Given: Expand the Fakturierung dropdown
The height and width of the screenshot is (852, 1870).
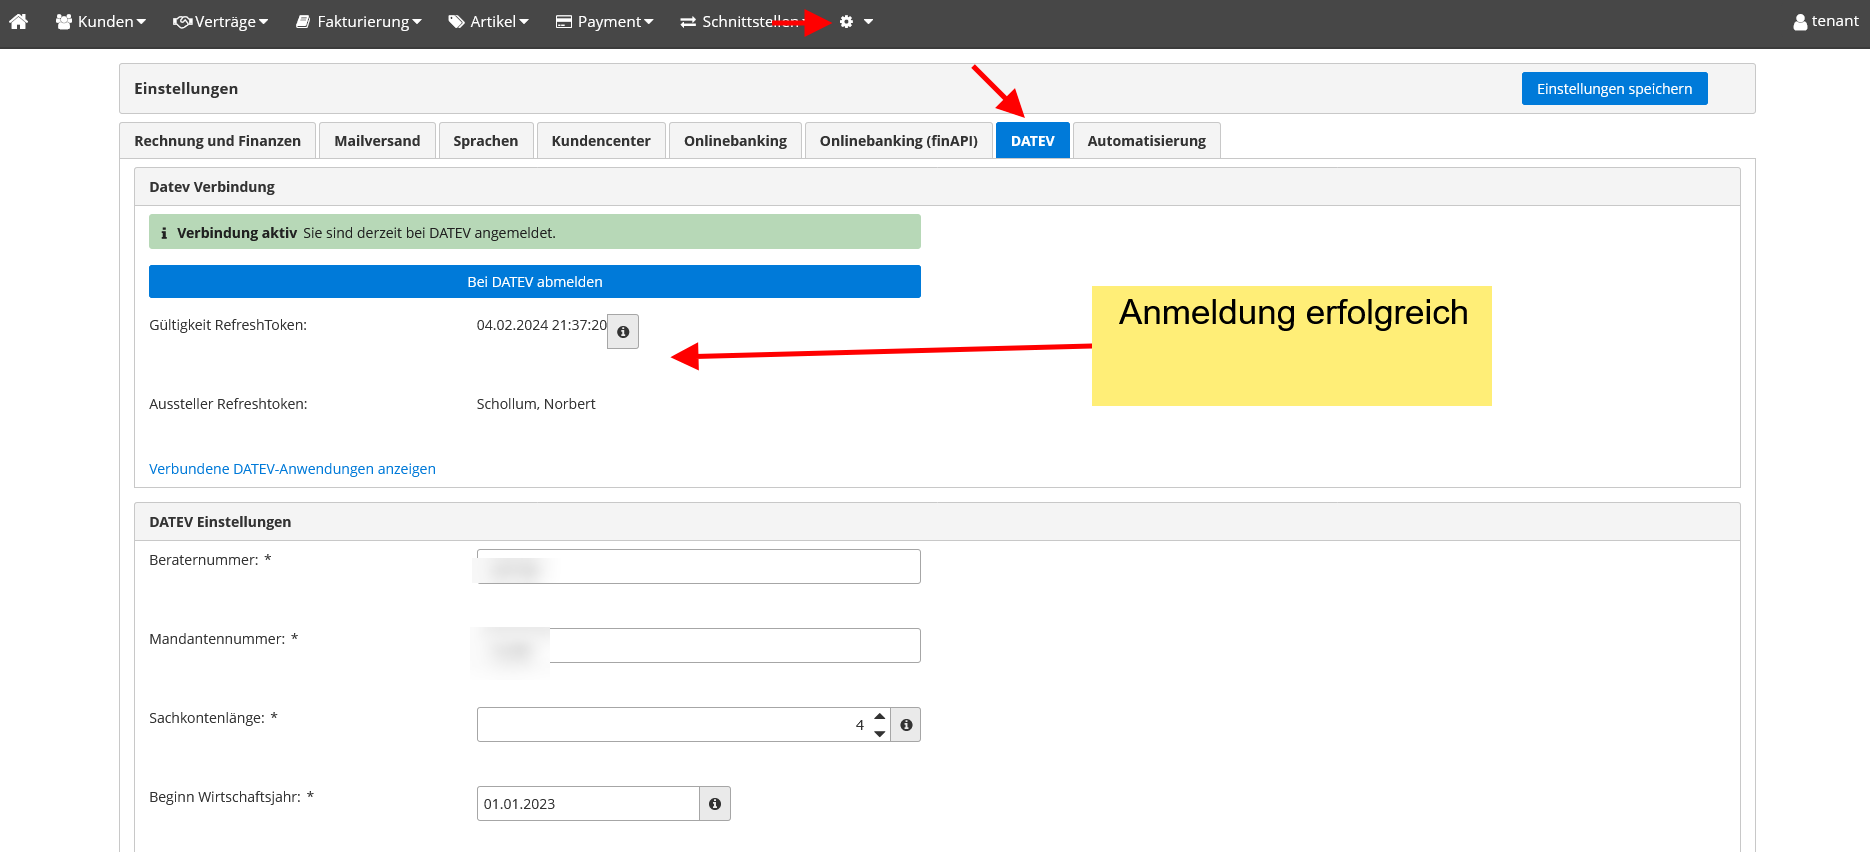Looking at the screenshot, I should click(x=359, y=21).
